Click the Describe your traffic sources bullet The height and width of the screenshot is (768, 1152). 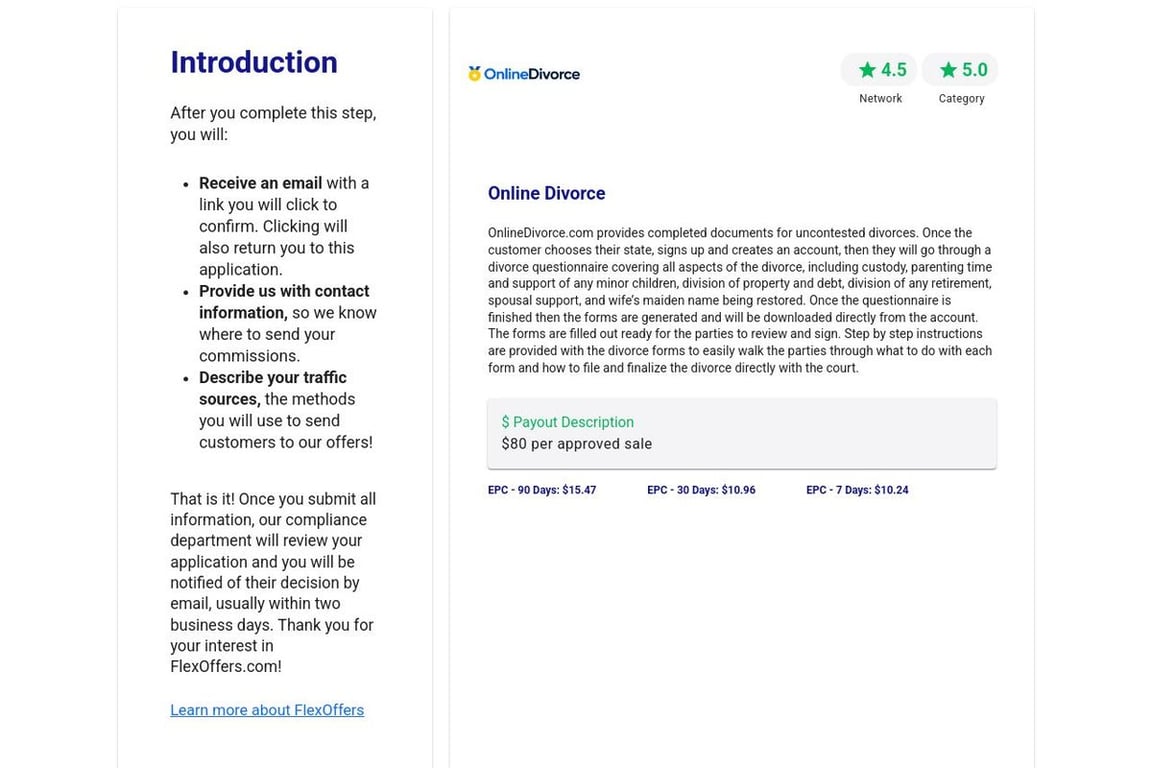click(x=288, y=410)
